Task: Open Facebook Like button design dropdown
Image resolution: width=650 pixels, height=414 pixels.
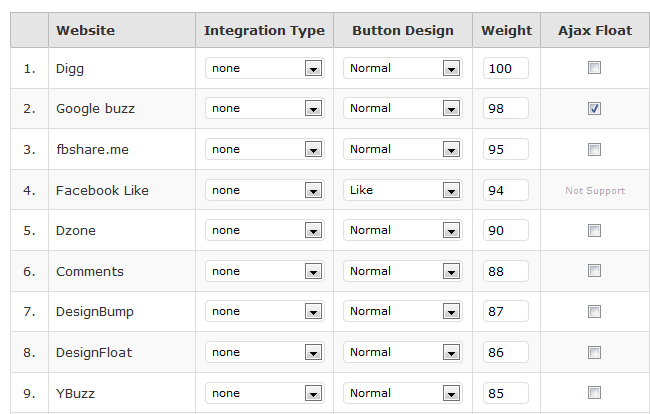Action: point(403,190)
